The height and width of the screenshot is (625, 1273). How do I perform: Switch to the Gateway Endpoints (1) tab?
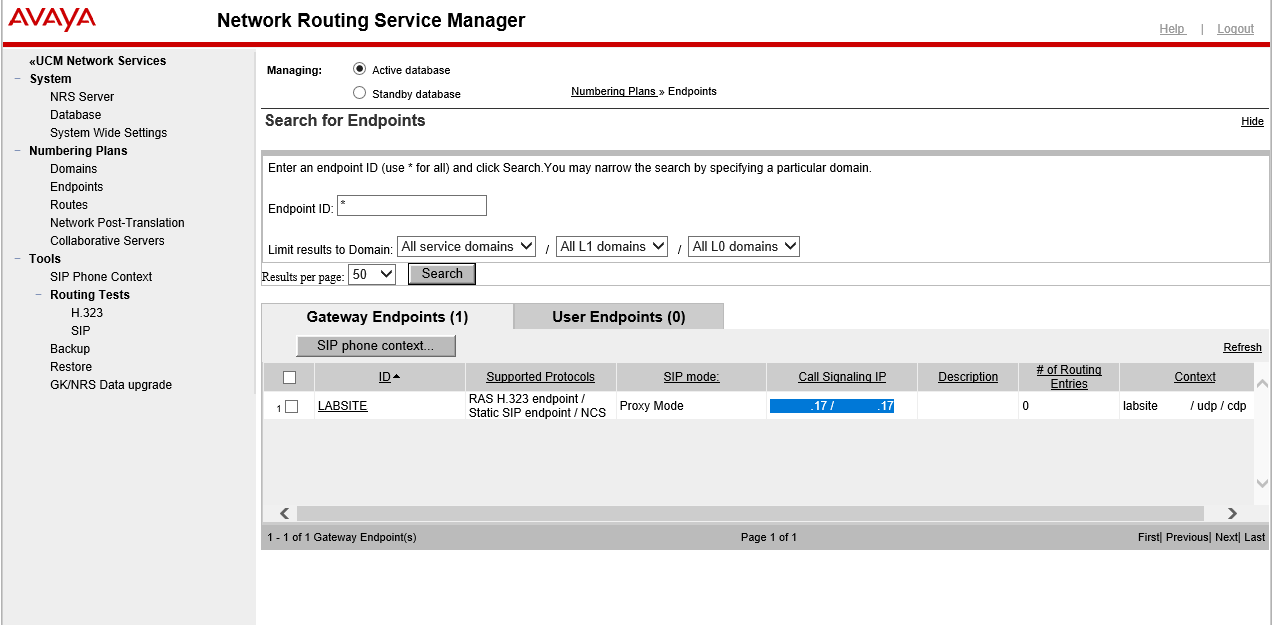387,317
